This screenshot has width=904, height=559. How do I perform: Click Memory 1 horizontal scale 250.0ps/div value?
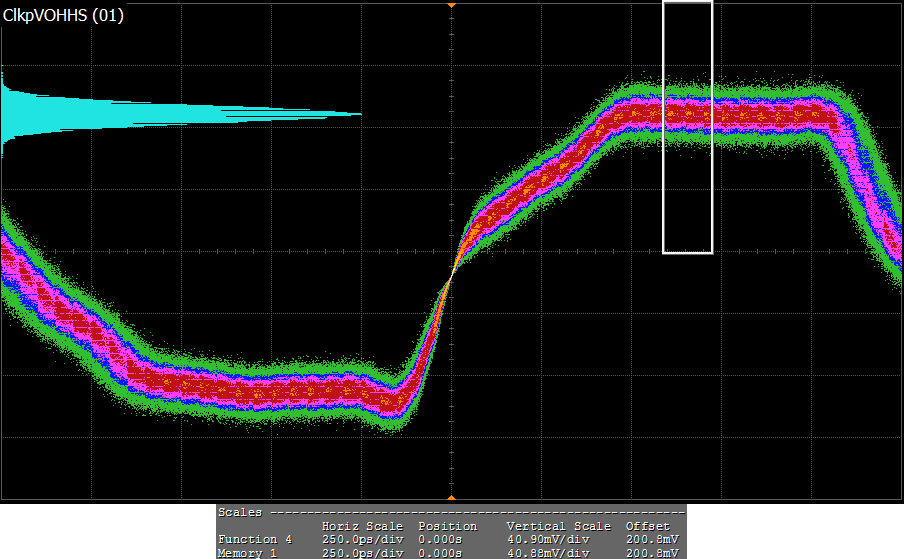tap(362, 552)
